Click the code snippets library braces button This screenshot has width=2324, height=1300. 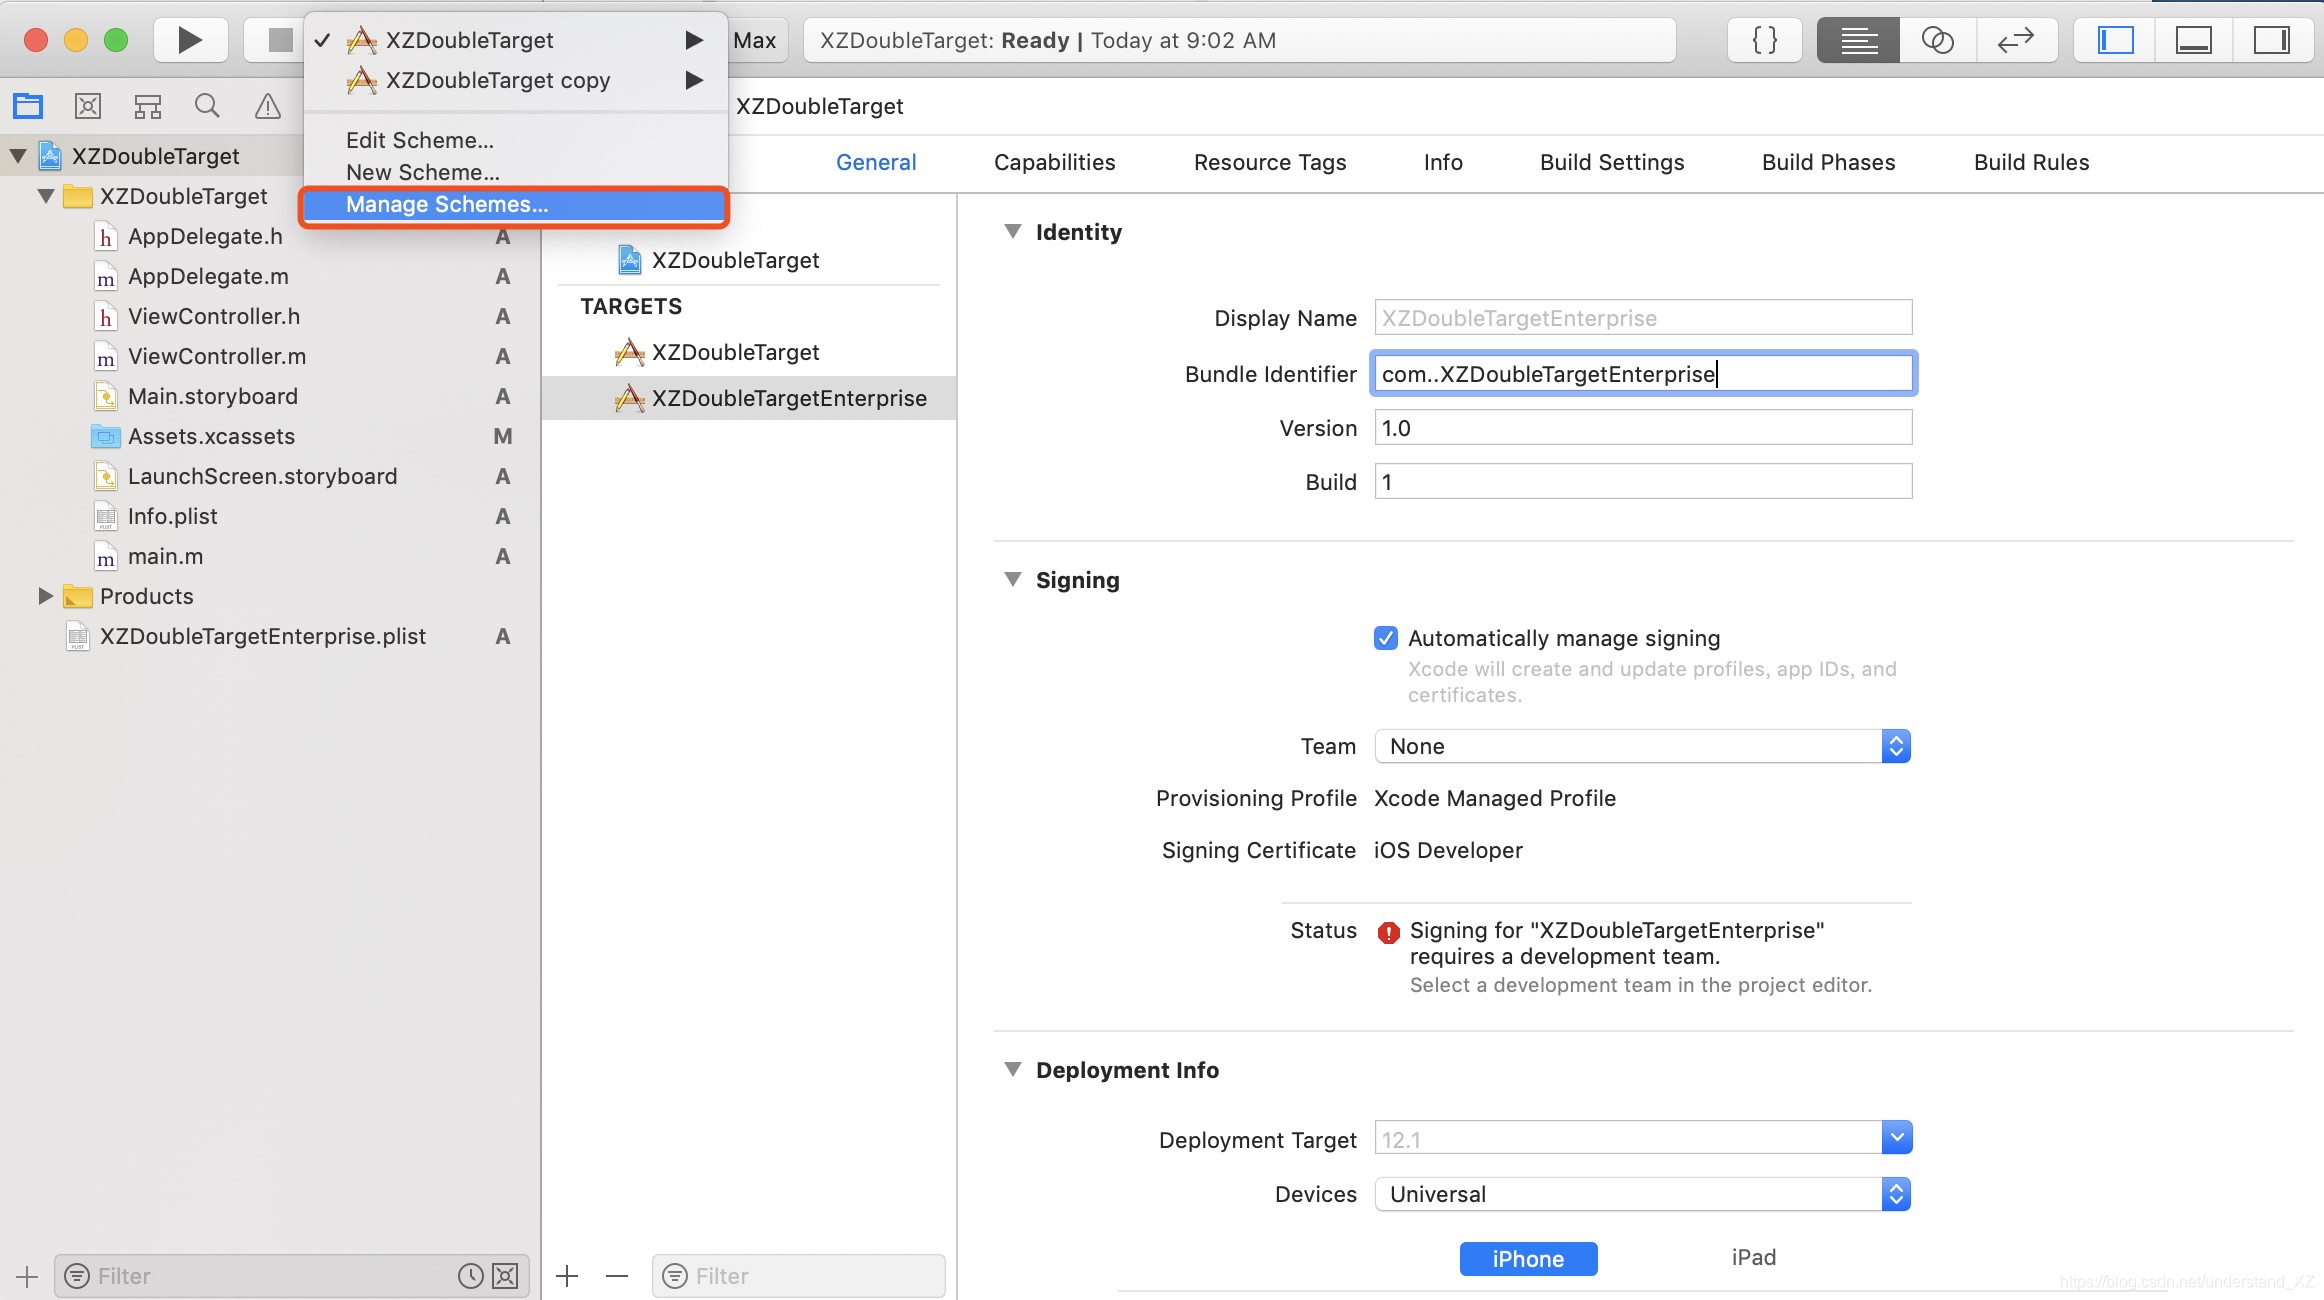[x=1765, y=40]
